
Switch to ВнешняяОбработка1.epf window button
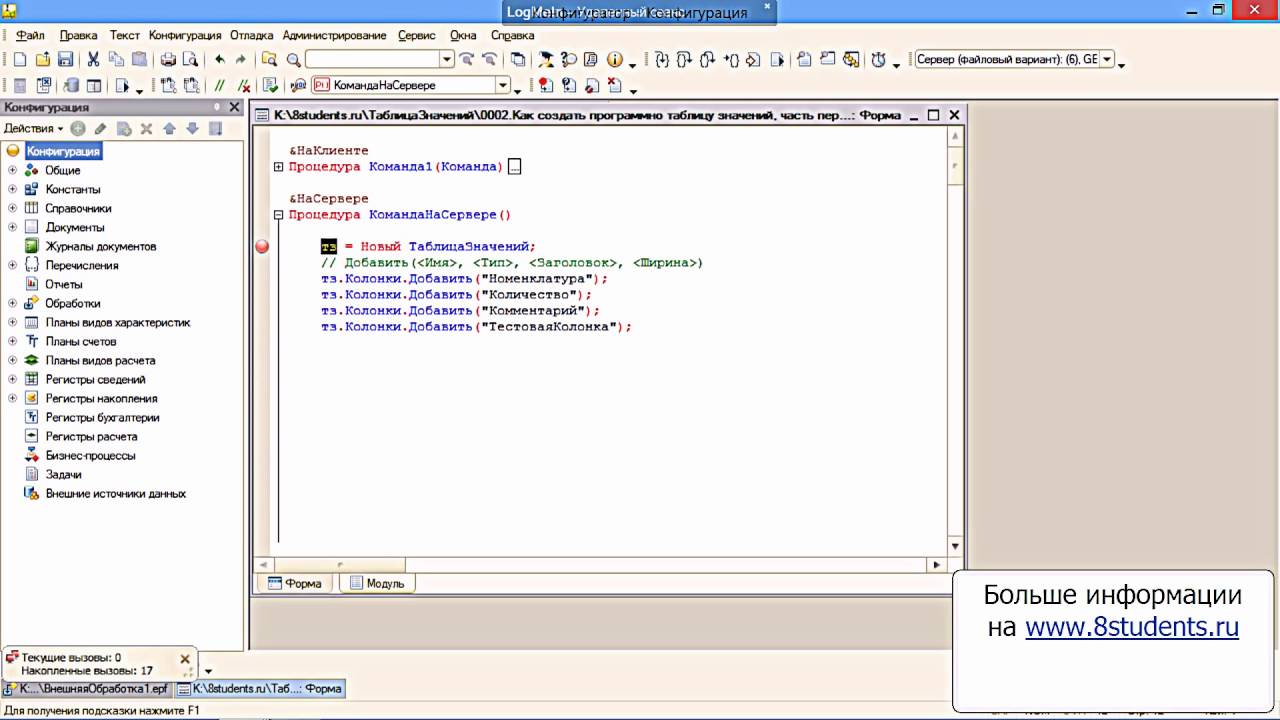click(87, 689)
